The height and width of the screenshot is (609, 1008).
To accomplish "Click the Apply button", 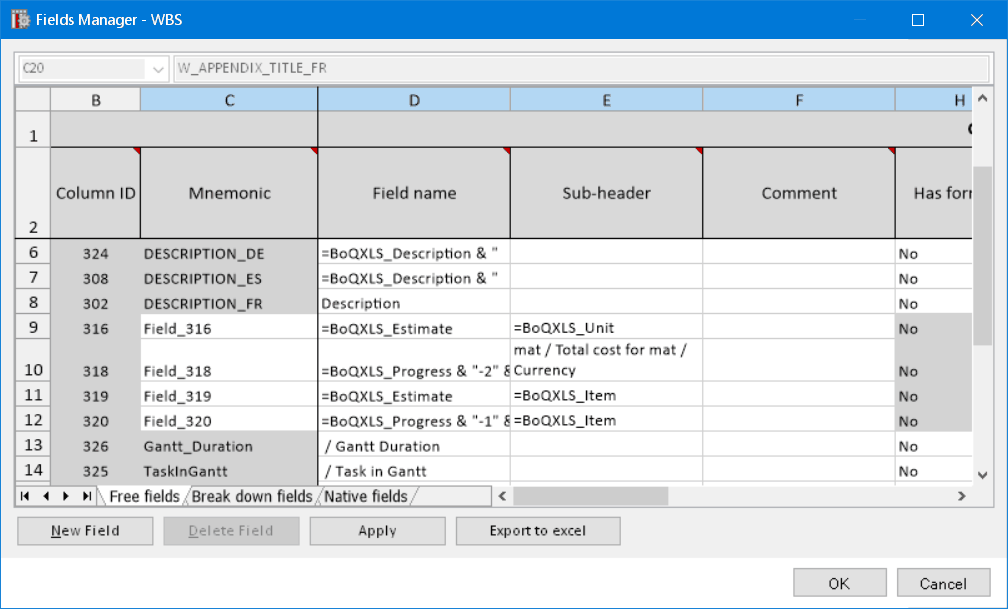I will coord(377,531).
